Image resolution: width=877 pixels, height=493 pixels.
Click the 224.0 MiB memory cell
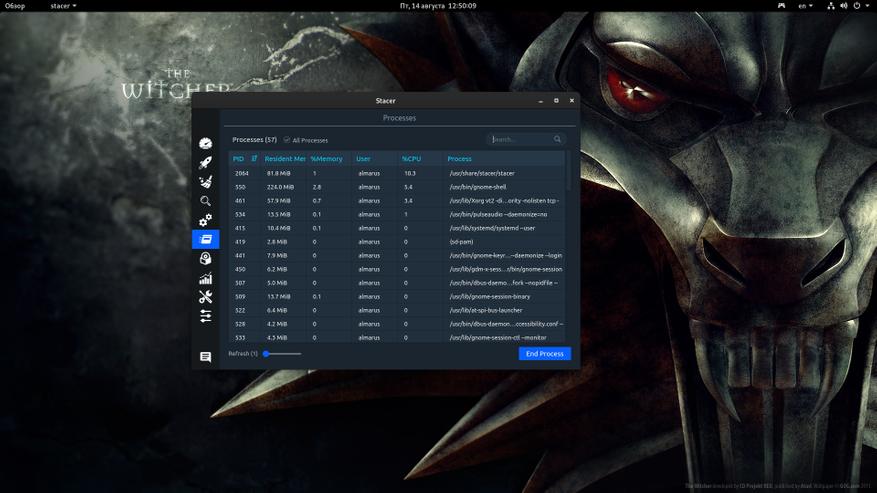tap(280, 187)
